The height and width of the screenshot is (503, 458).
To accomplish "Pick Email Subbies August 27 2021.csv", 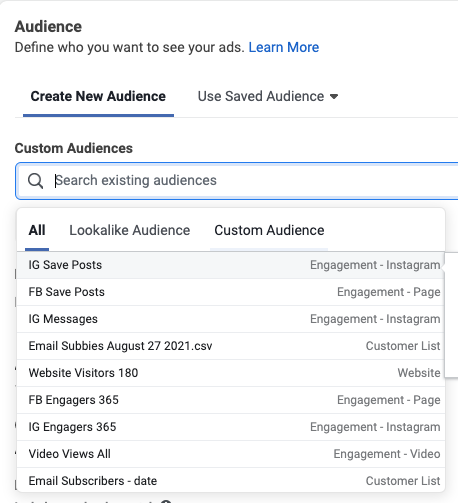I will pyautogui.click(x=231, y=346).
